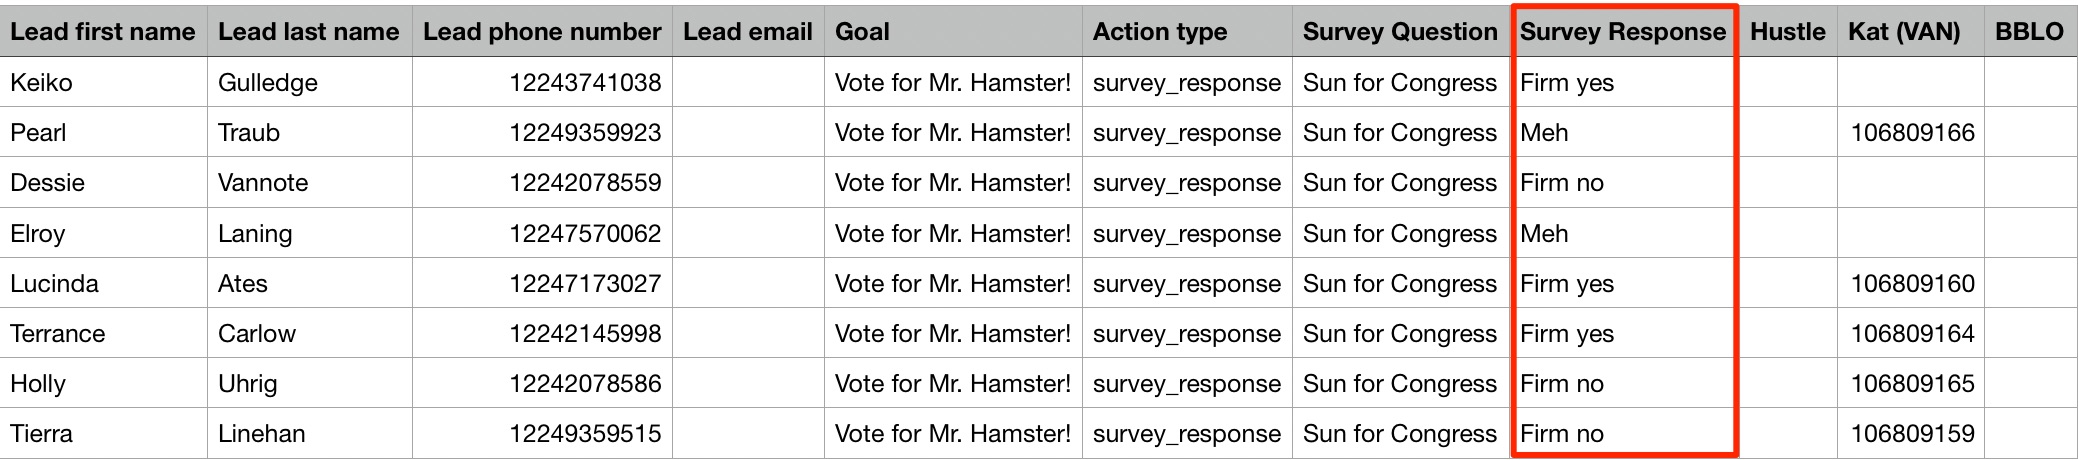
Task: Select the Survey Response column header
Action: coord(1623,32)
